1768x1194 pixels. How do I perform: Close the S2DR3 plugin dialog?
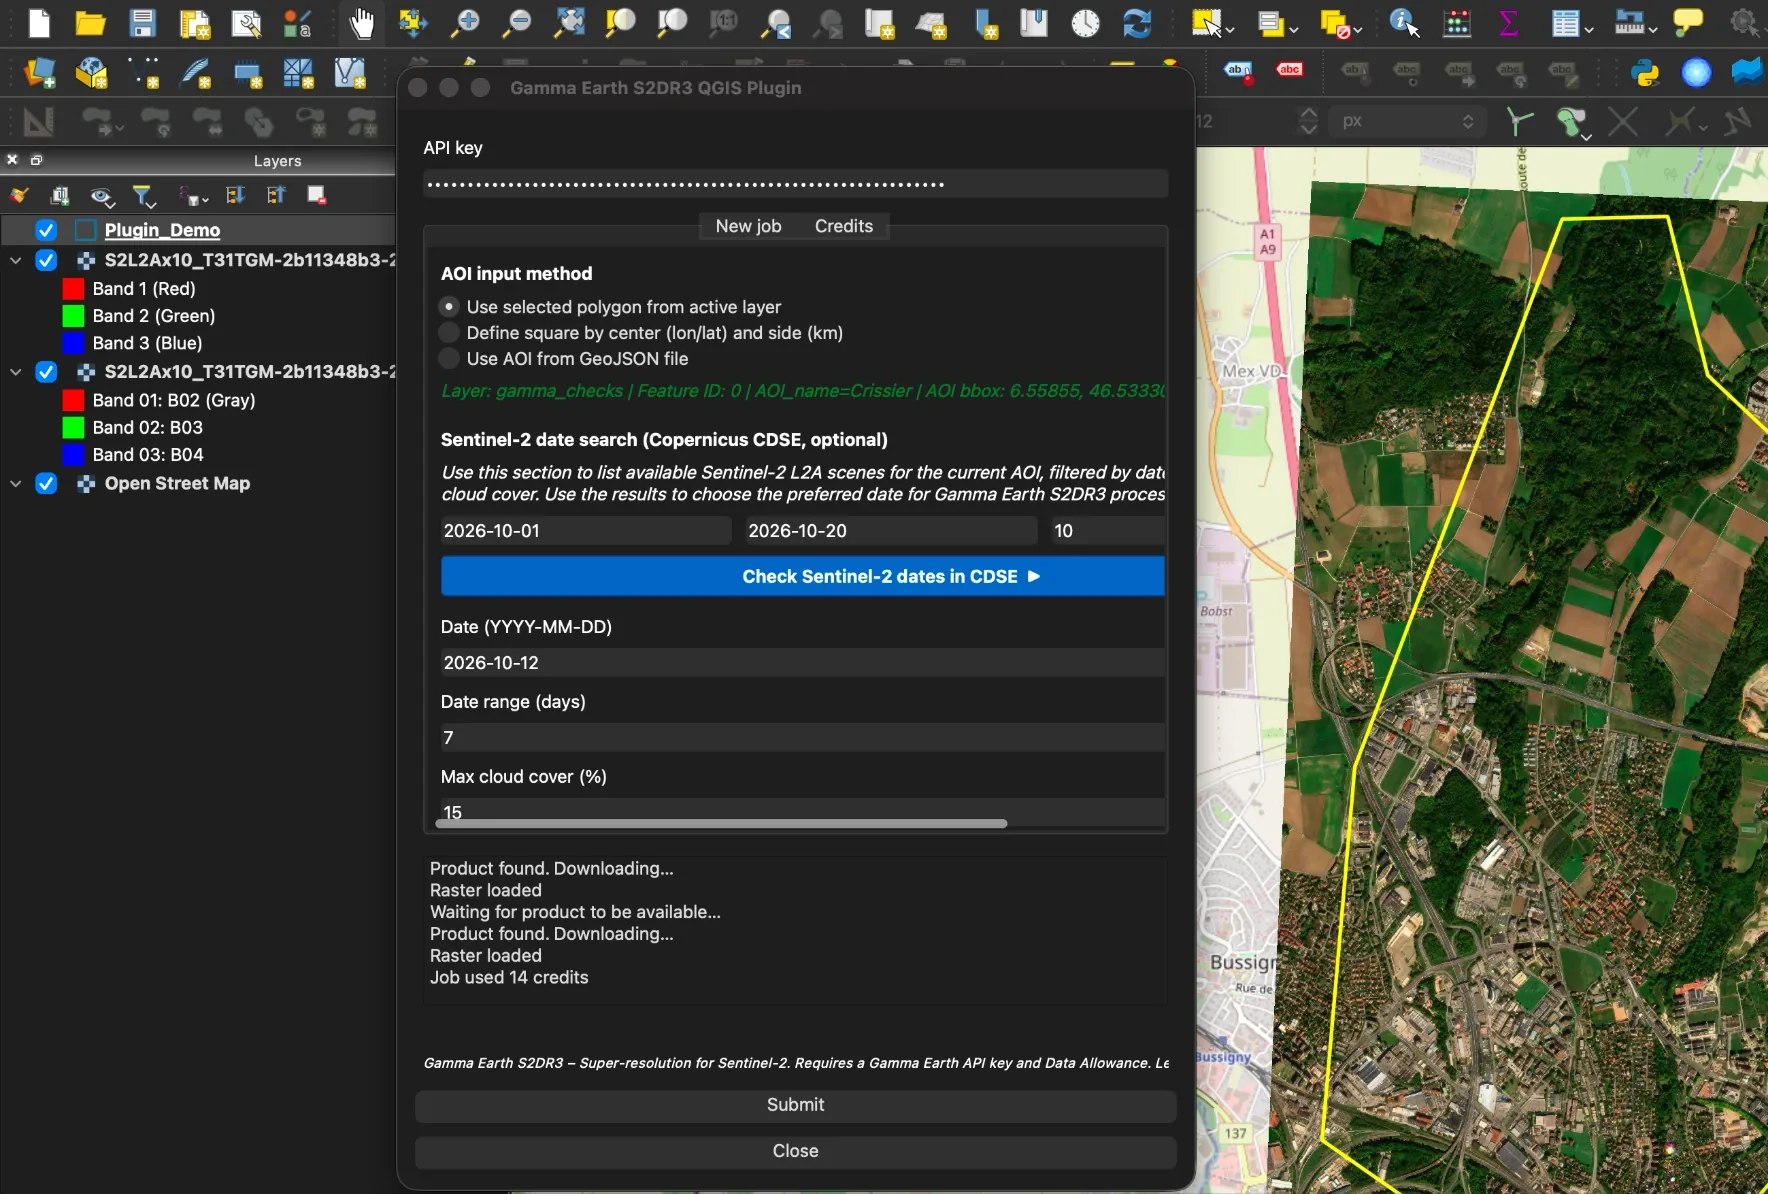click(796, 1151)
